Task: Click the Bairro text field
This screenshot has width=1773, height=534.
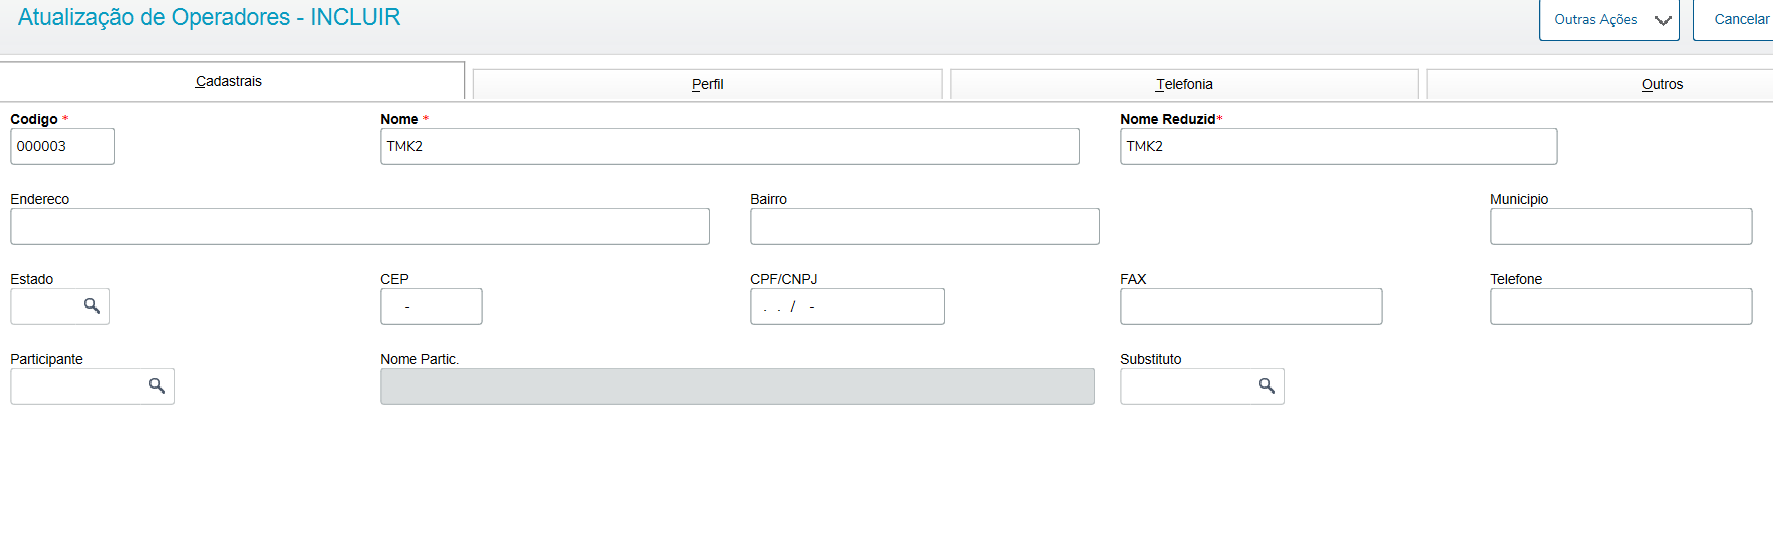Action: tap(925, 226)
